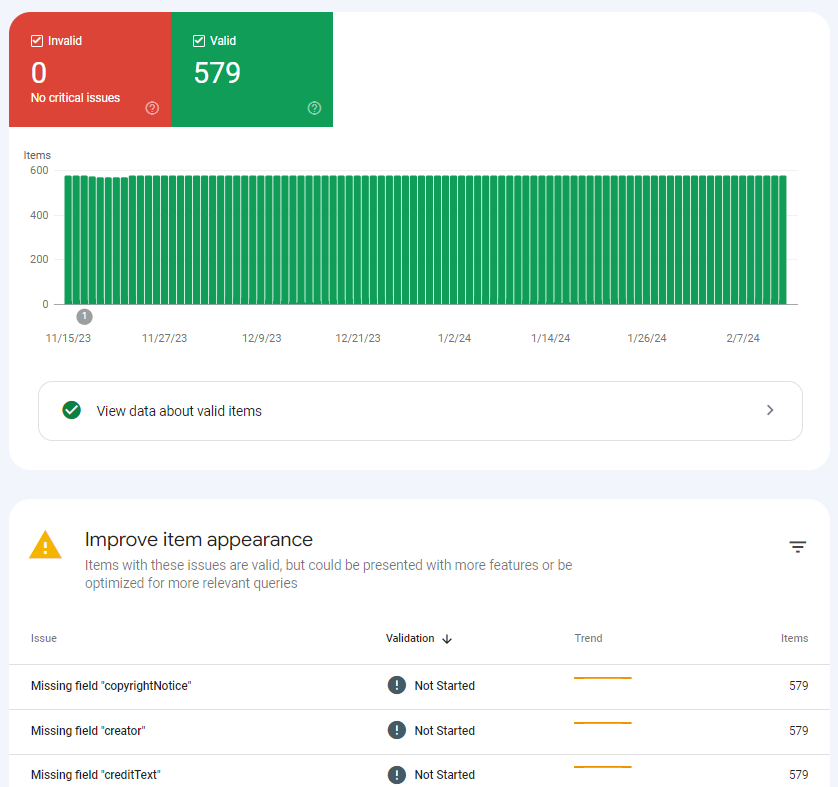Open the filter icon above the issues table
The image size is (838, 787).
coord(797,547)
